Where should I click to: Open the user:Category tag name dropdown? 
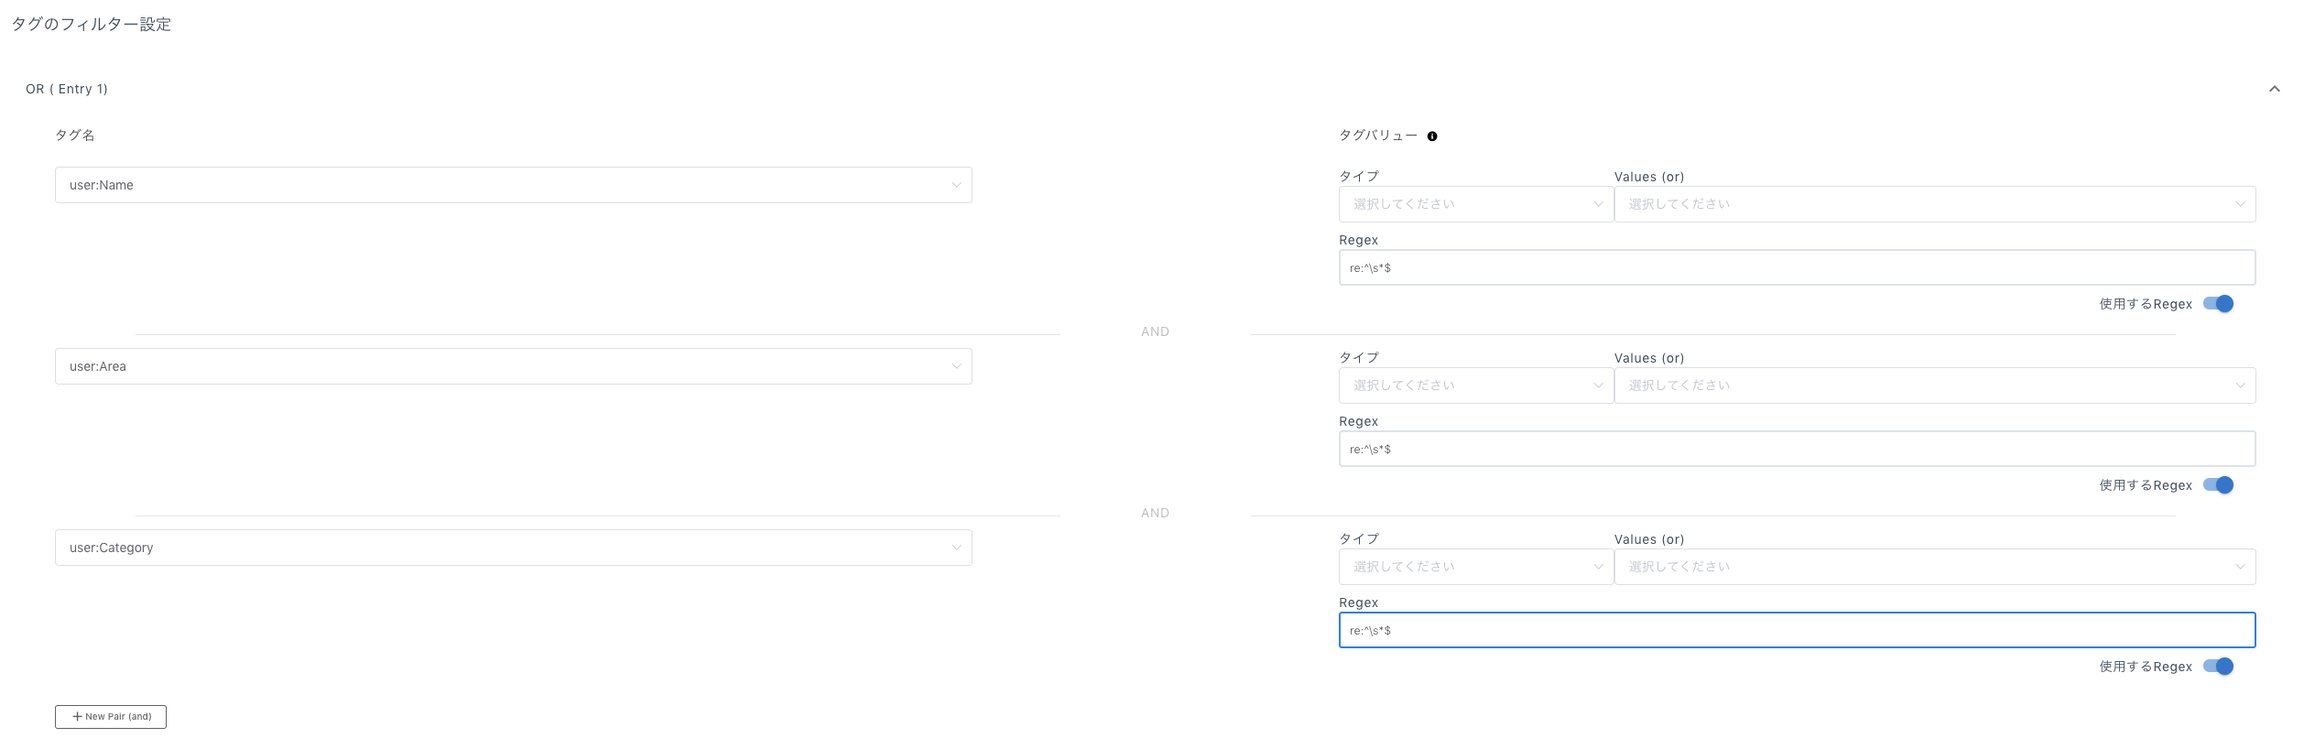point(513,547)
